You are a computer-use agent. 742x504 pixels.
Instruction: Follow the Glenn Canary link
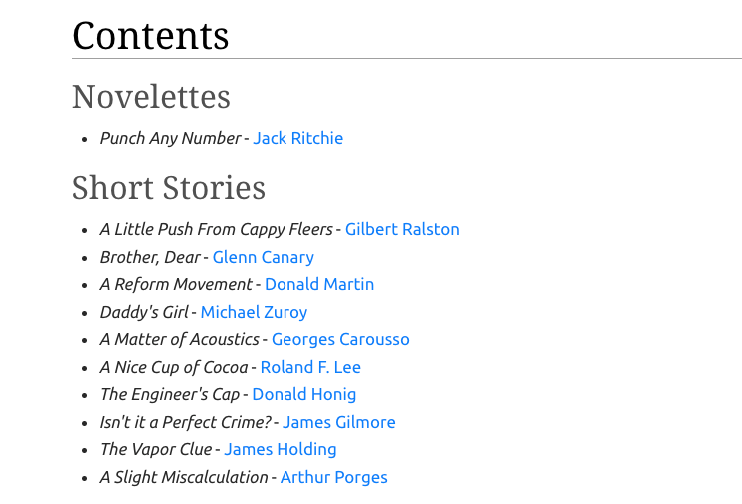(x=263, y=257)
